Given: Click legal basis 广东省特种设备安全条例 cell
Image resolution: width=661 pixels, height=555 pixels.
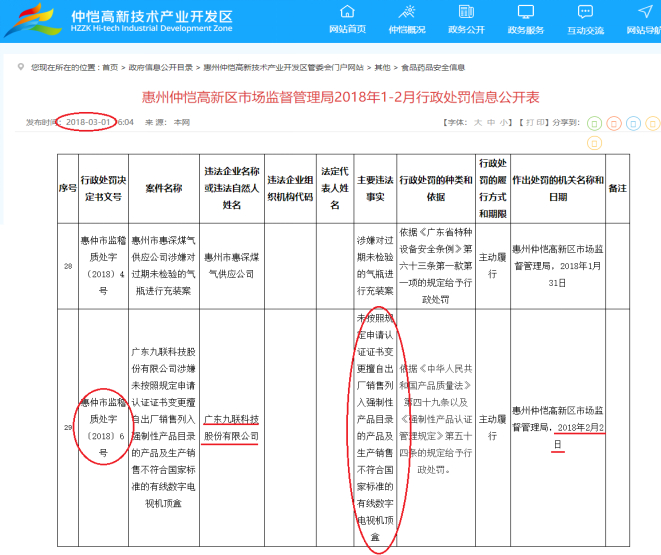Looking at the screenshot, I should tap(436, 265).
